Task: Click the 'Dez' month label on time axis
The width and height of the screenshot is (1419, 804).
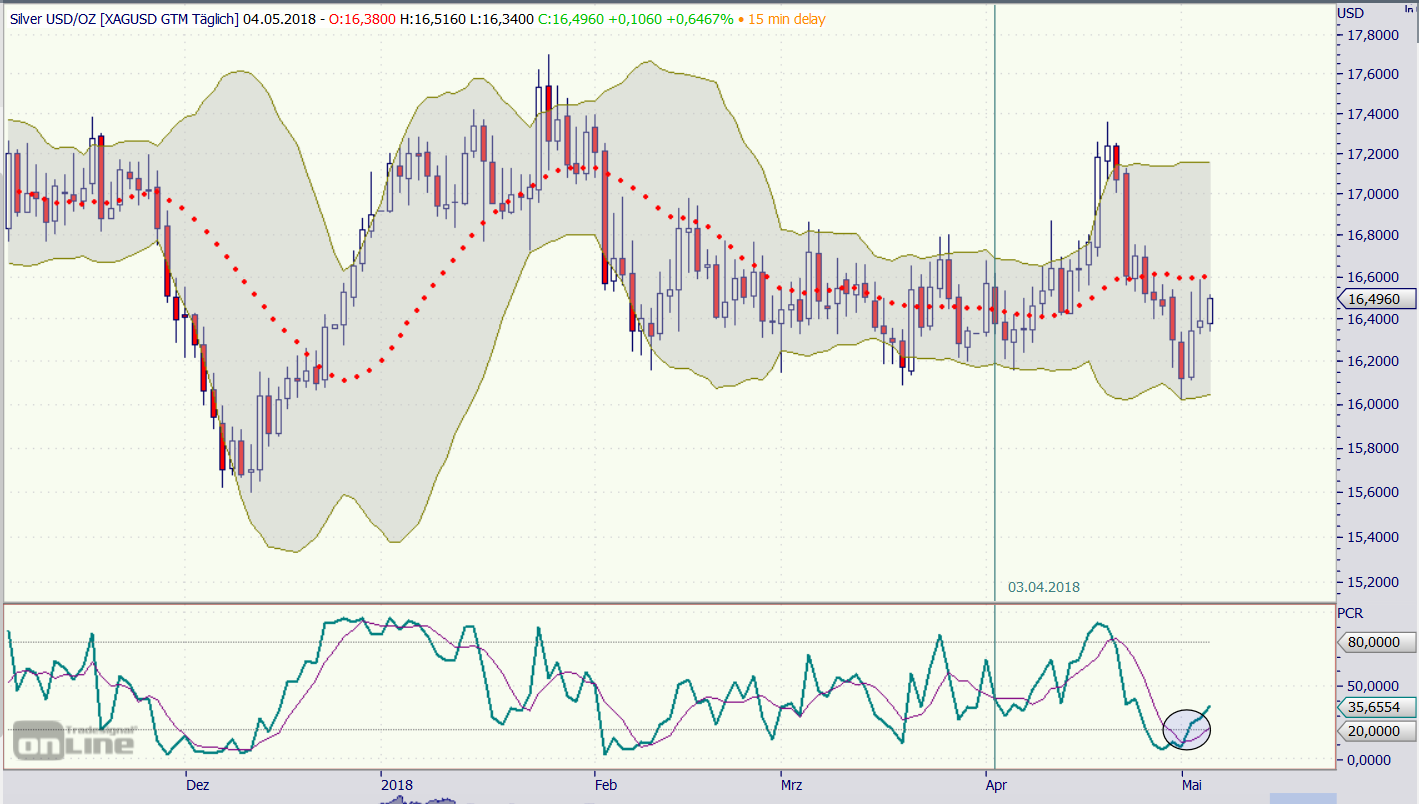Action: [x=198, y=785]
